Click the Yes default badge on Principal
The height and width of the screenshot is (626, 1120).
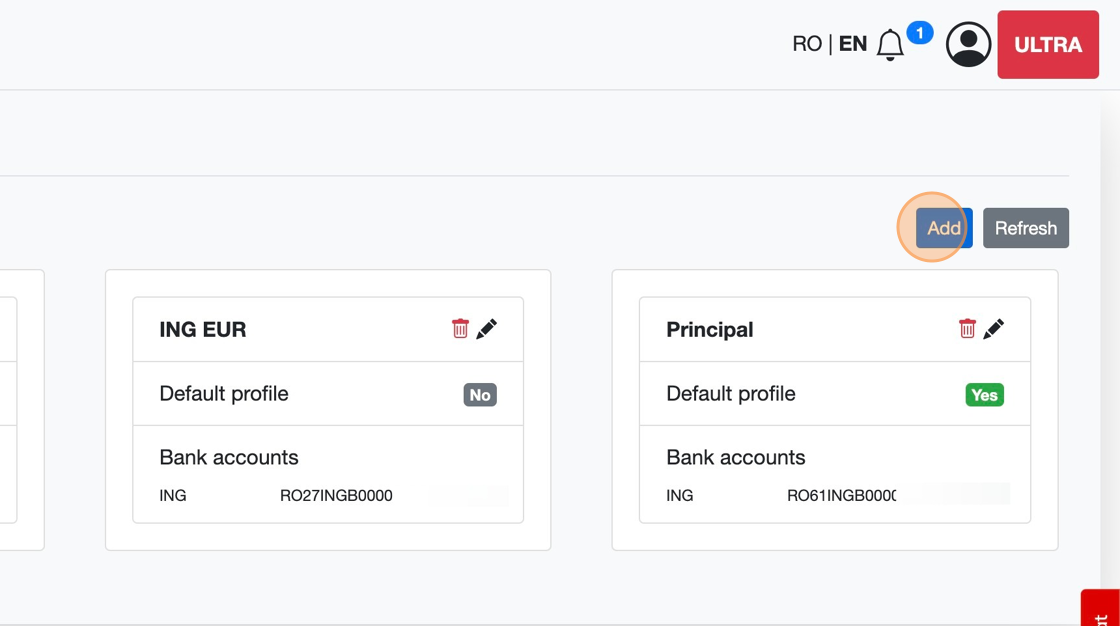coord(984,395)
